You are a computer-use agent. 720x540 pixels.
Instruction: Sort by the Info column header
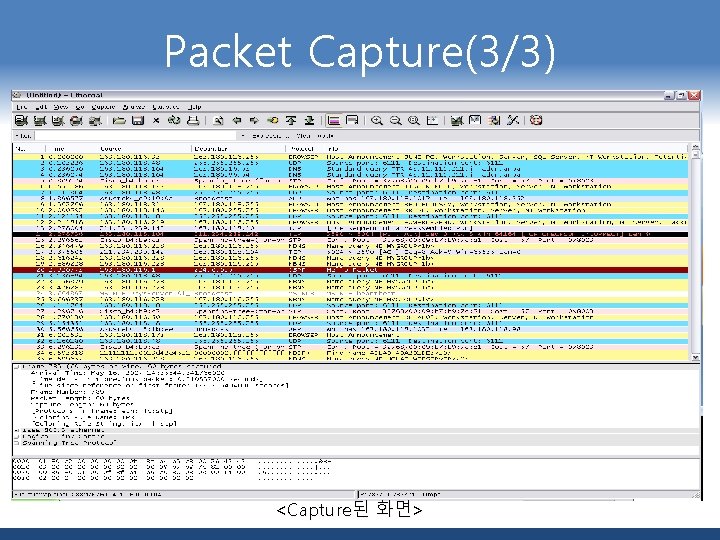pyautogui.click(x=506, y=149)
